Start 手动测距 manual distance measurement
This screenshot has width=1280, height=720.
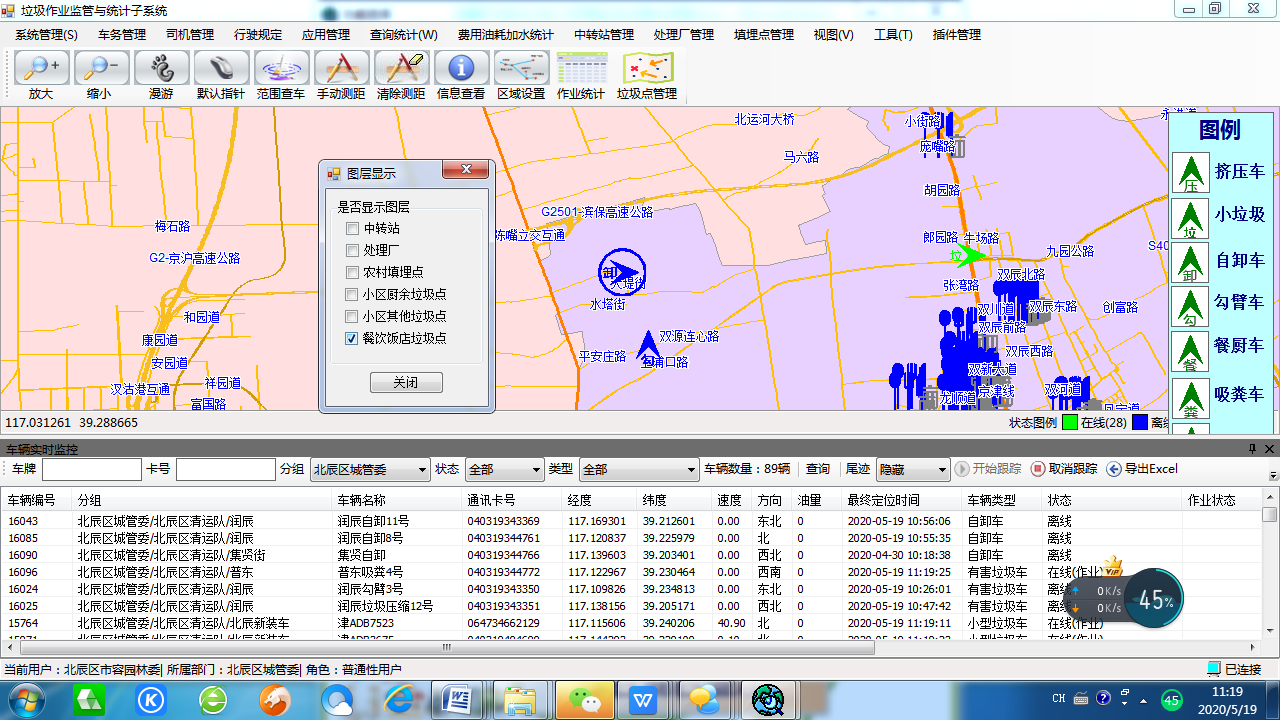pos(341,69)
